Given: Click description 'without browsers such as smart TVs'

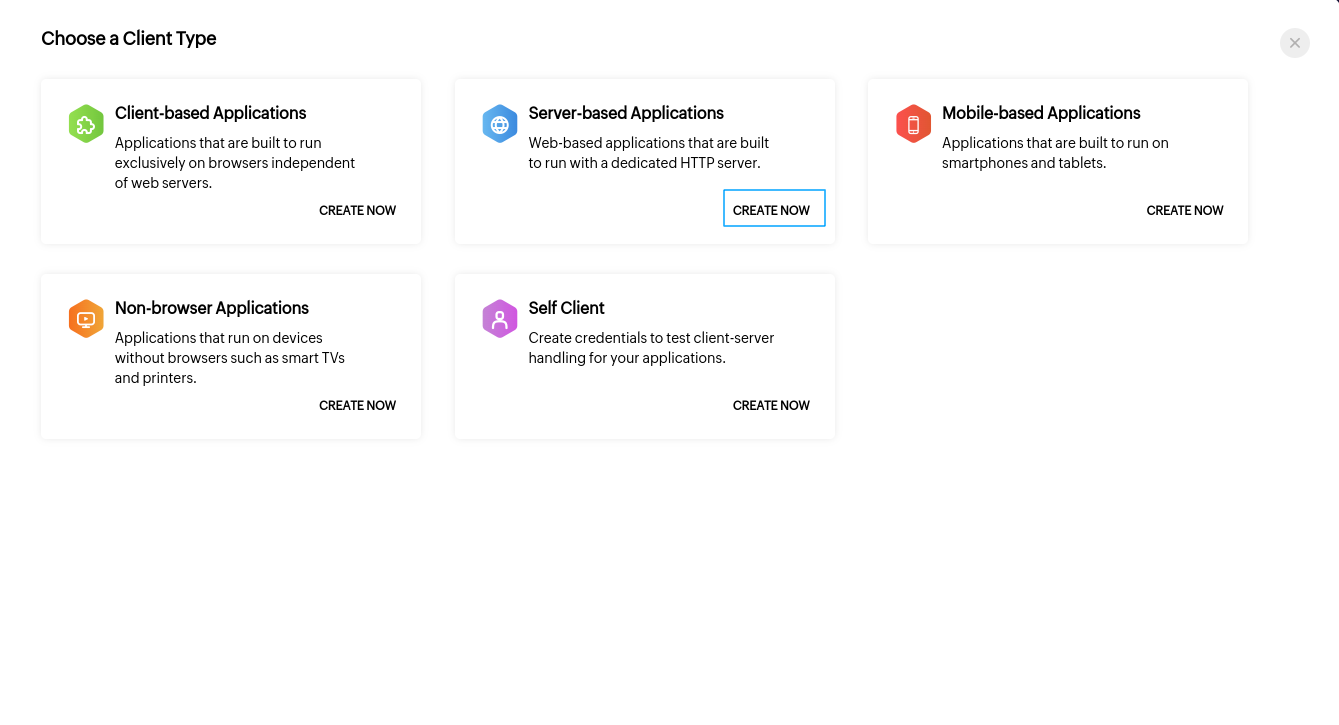Looking at the screenshot, I should click(x=230, y=358).
